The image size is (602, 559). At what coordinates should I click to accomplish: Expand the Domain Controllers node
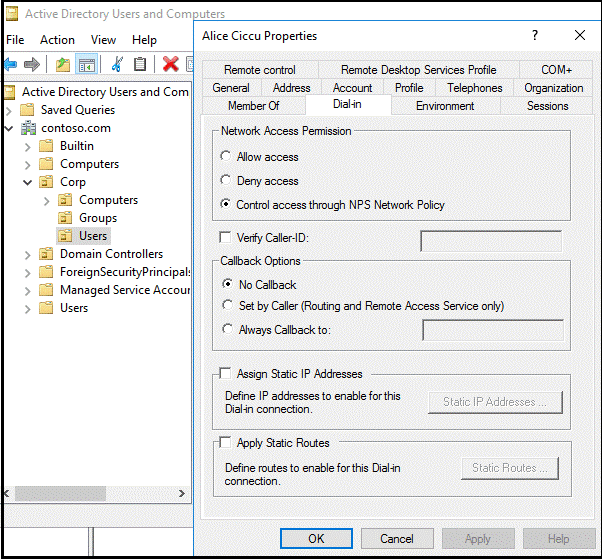click(x=28, y=255)
